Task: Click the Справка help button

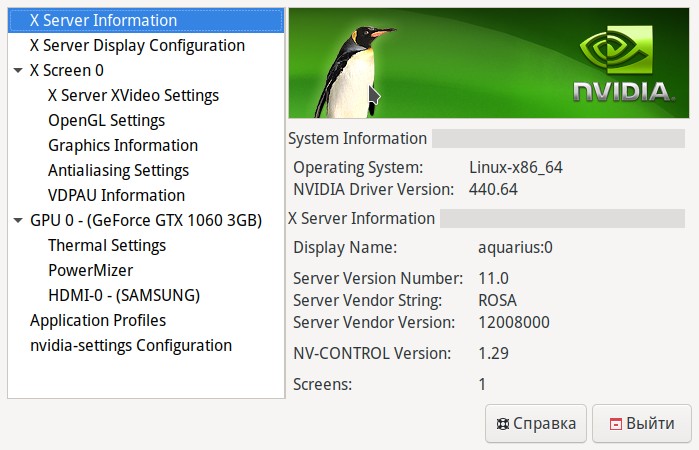Action: pyautogui.click(x=535, y=423)
